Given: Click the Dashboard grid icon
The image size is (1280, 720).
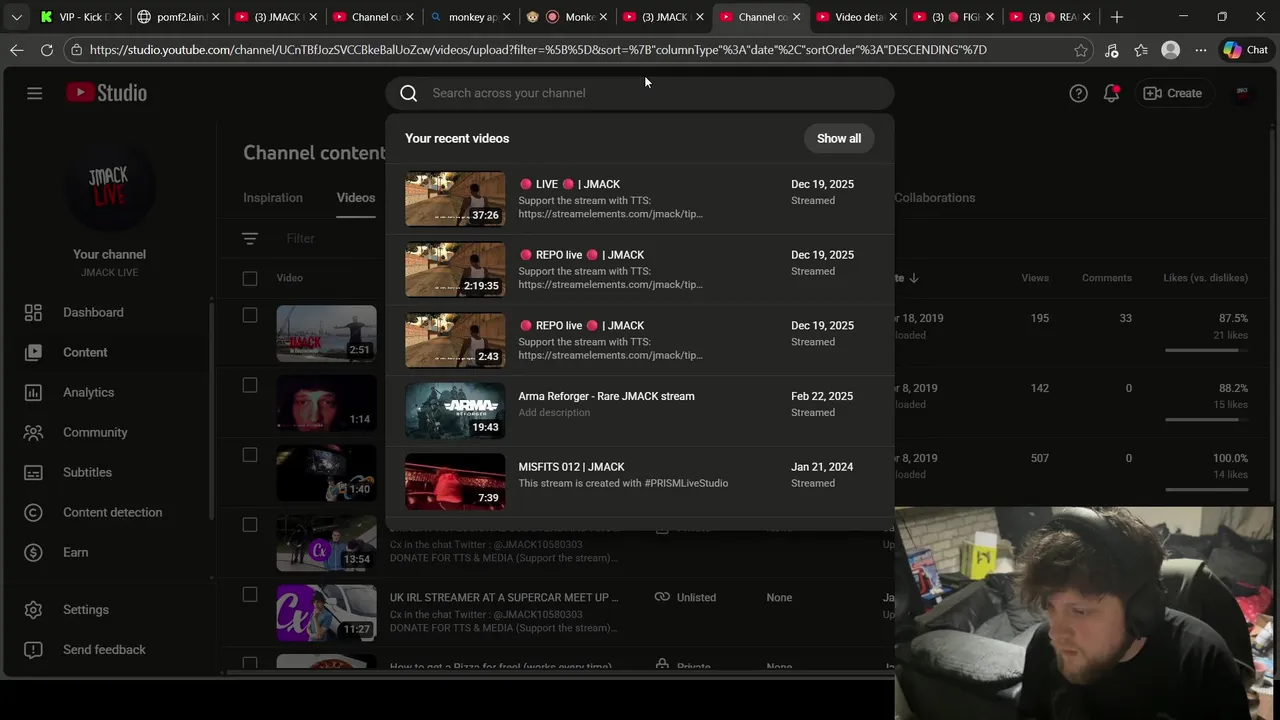Looking at the screenshot, I should pyautogui.click(x=33, y=312).
